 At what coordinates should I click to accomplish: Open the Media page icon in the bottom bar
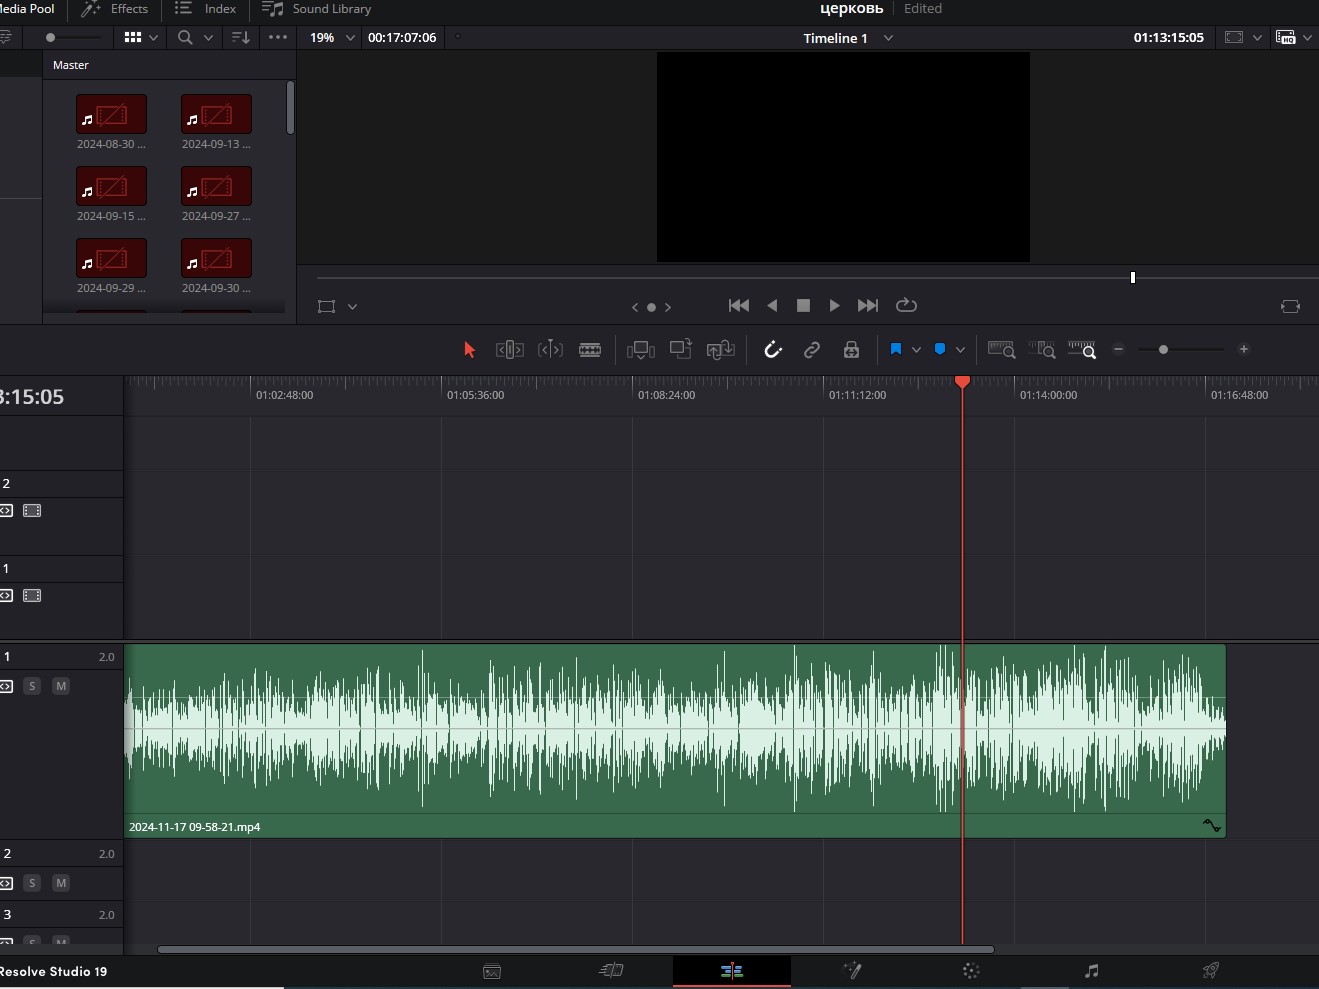(492, 971)
